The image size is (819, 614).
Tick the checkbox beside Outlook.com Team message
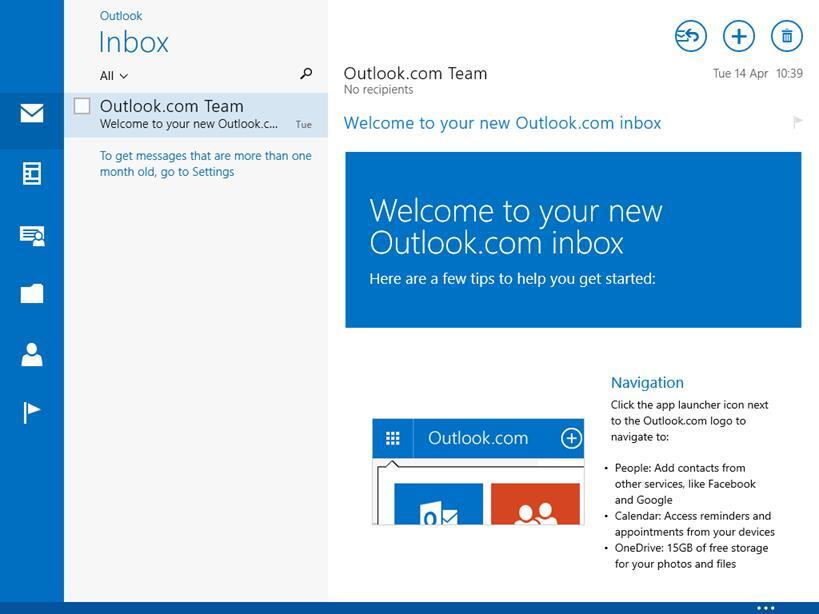click(x=82, y=105)
